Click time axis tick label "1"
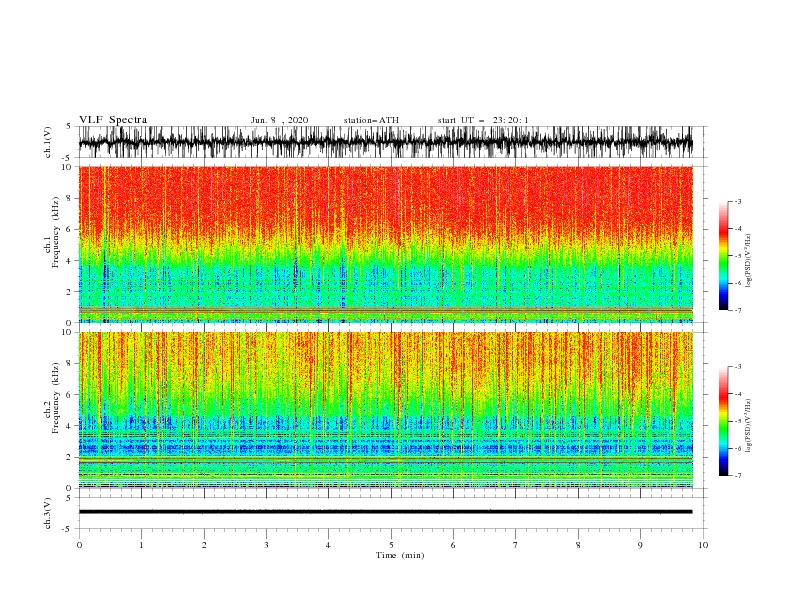 (141, 545)
